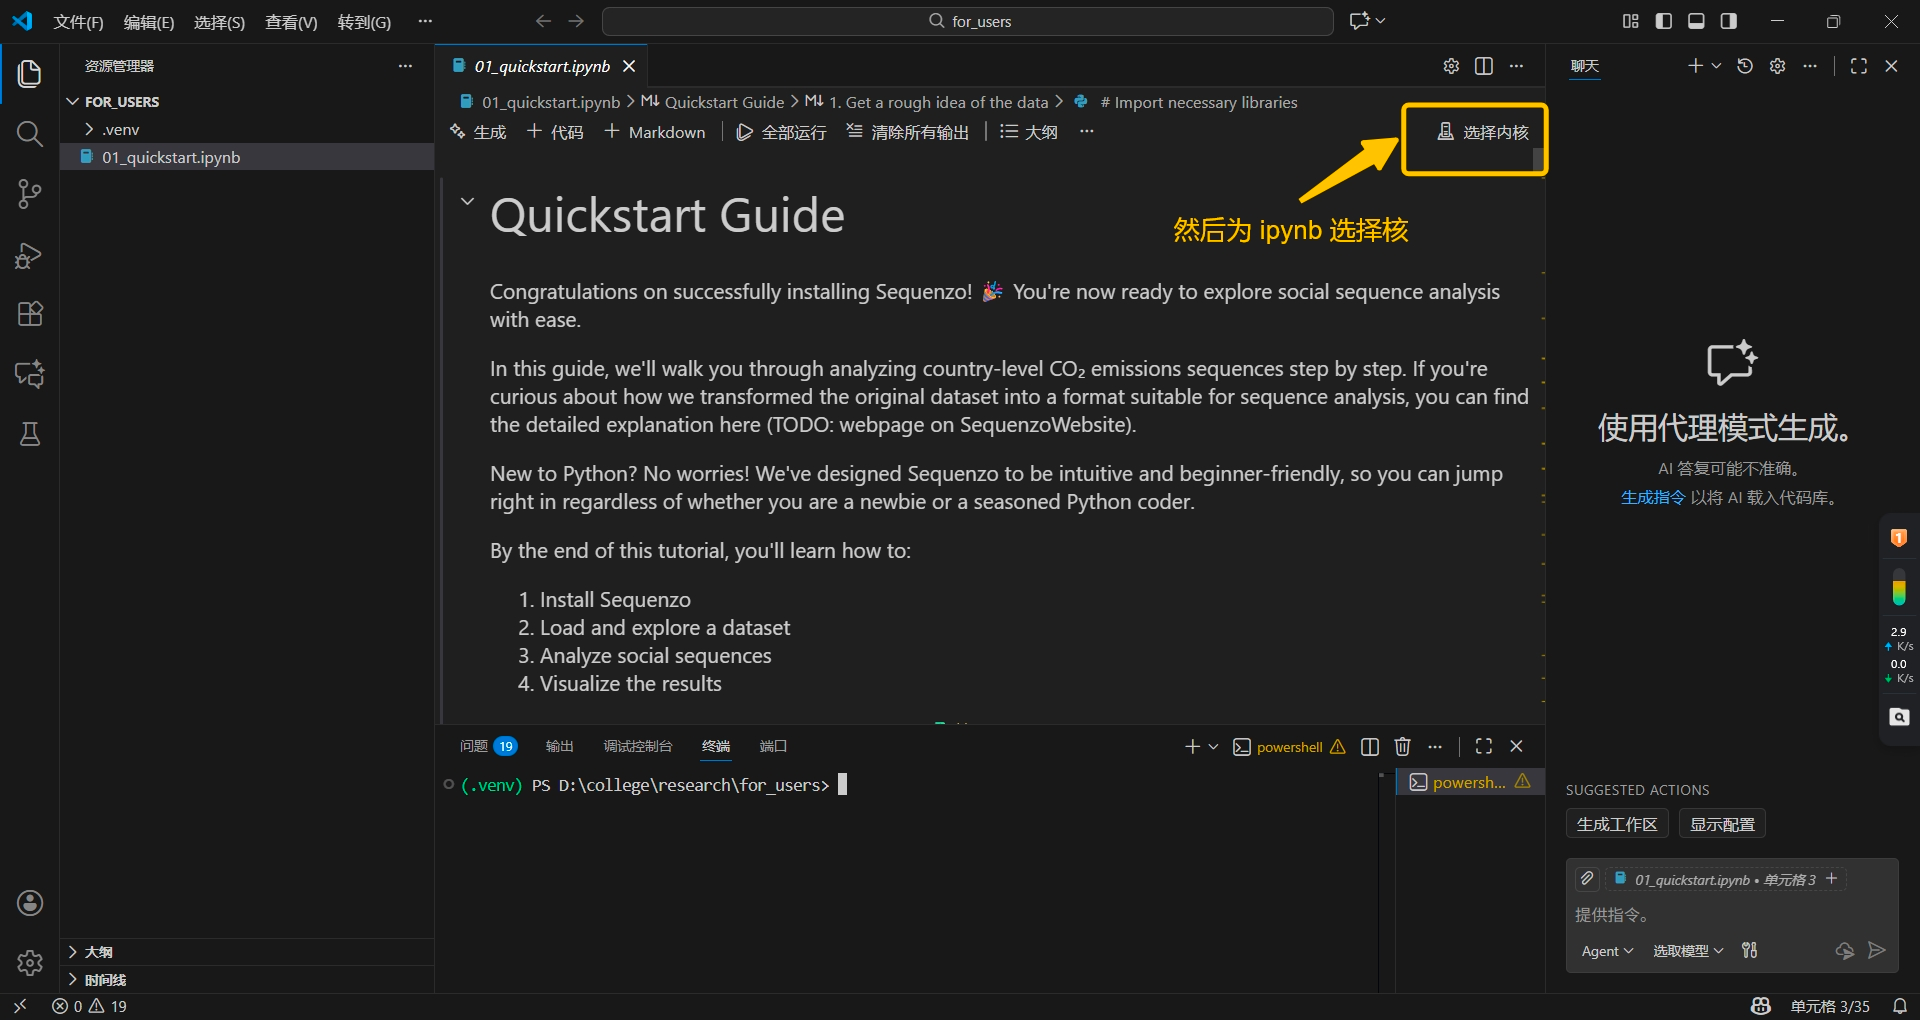Image resolution: width=1920 pixels, height=1020 pixels.
Task: Open the 选取模型 model picker dropdown
Action: click(x=1687, y=951)
